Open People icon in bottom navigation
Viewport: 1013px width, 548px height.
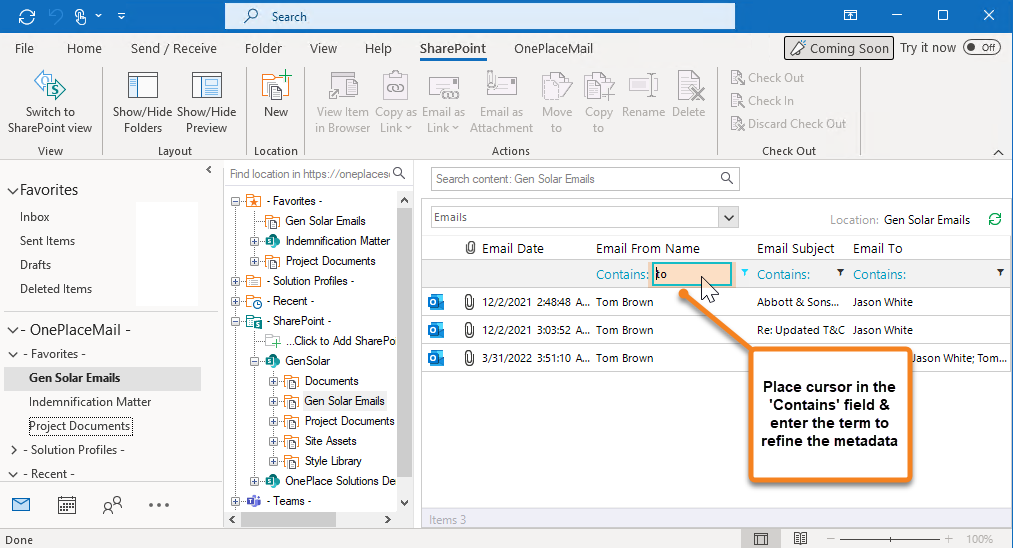click(112, 505)
